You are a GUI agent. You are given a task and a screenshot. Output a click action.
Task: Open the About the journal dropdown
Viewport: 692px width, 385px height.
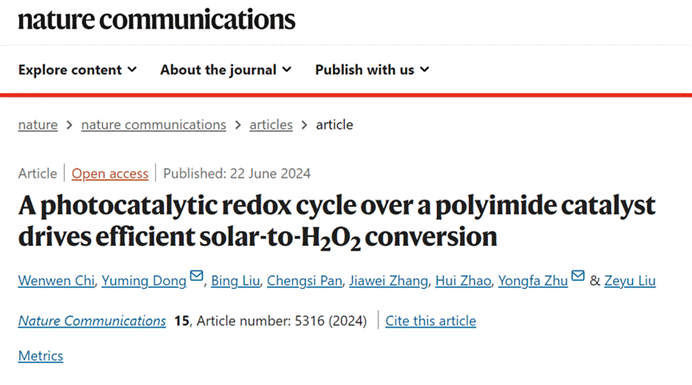[x=226, y=70]
